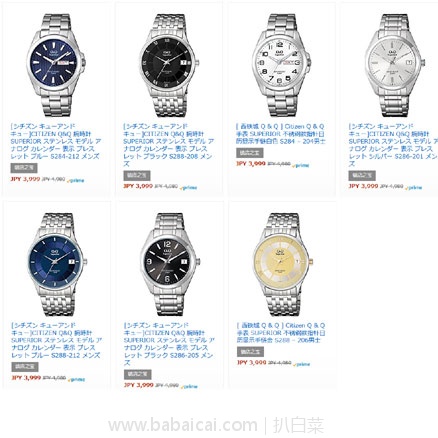The height and width of the screenshot is (438, 438).
Task: Click the S288-212 blue watch title link
Action: coord(57,340)
